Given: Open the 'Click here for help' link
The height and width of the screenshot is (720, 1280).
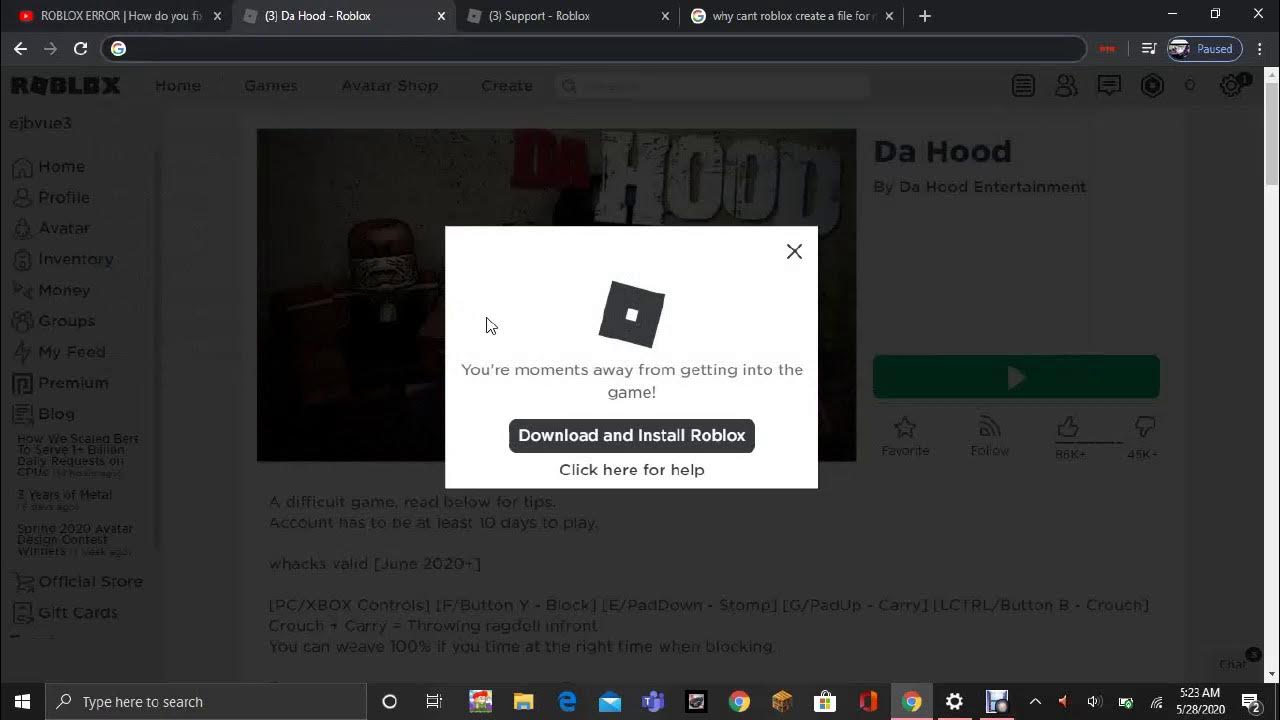Looking at the screenshot, I should (x=632, y=470).
